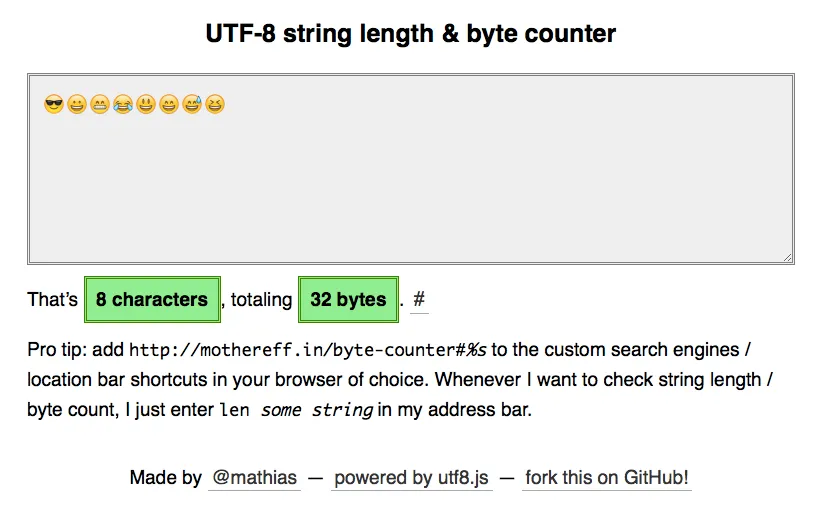Click the sixth emoji, left of sweat-drop emoji

[x=169, y=104]
